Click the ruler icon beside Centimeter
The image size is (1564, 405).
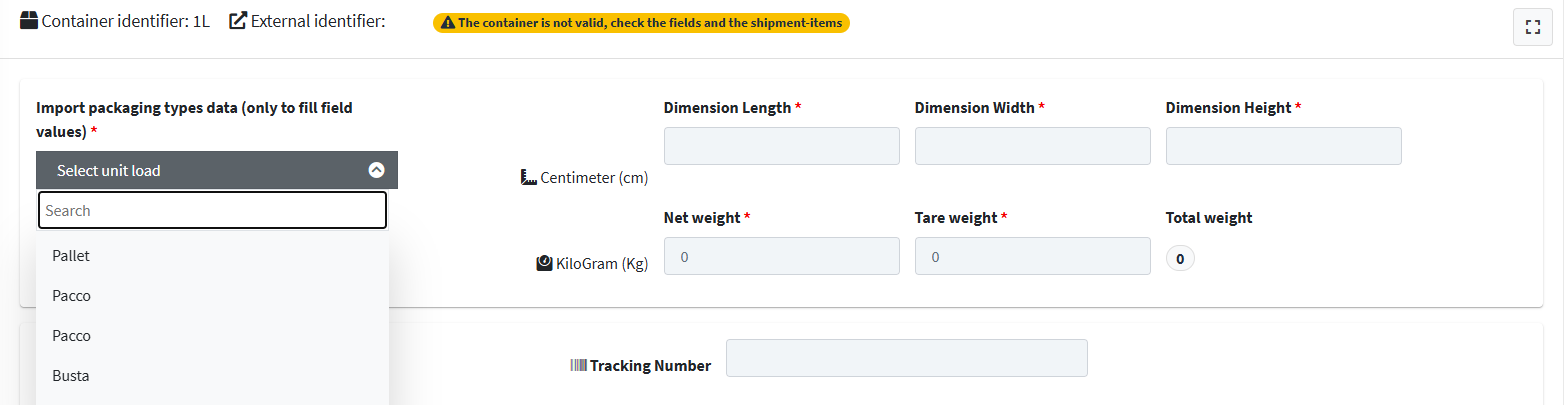coord(529,177)
